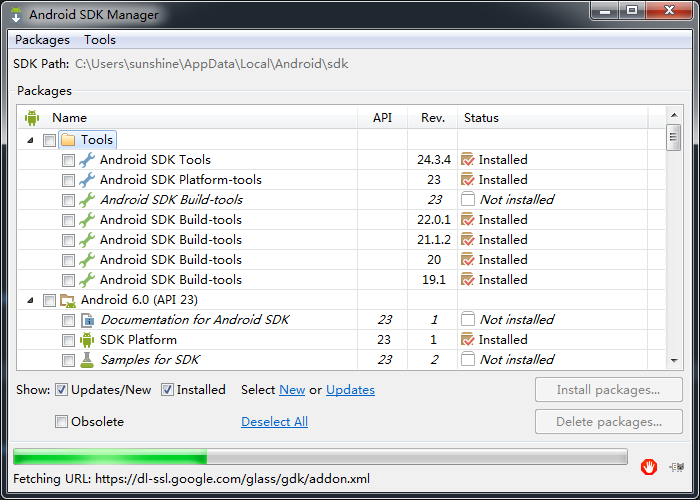Click the Delete packages button
Screen dimensions: 700x500
tap(608, 421)
